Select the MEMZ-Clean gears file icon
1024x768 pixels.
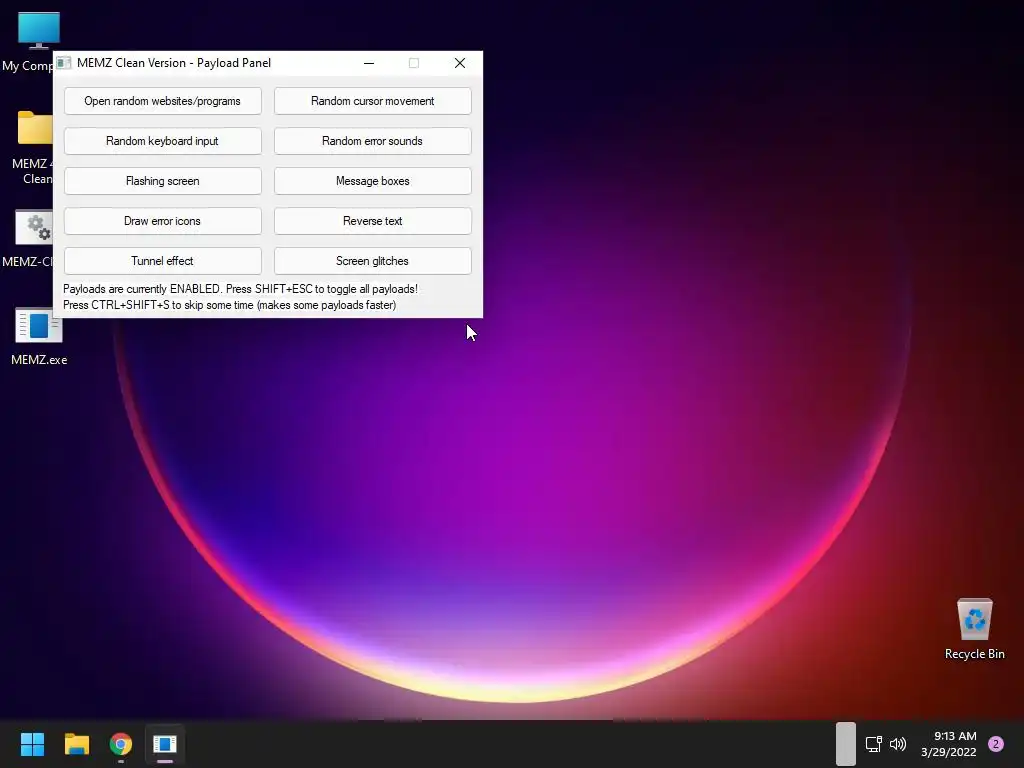pos(27,239)
